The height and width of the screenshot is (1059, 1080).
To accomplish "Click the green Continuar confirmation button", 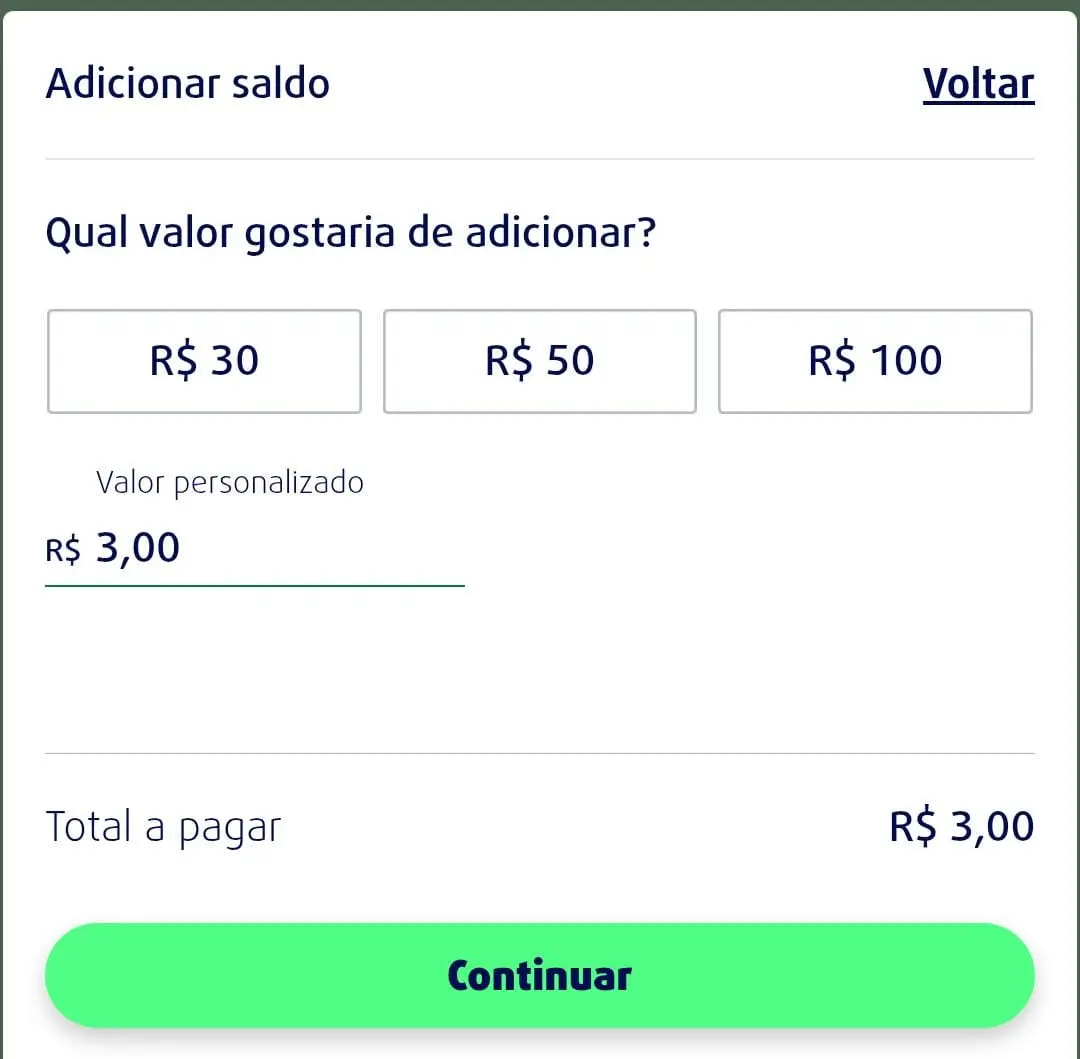I will coord(539,975).
